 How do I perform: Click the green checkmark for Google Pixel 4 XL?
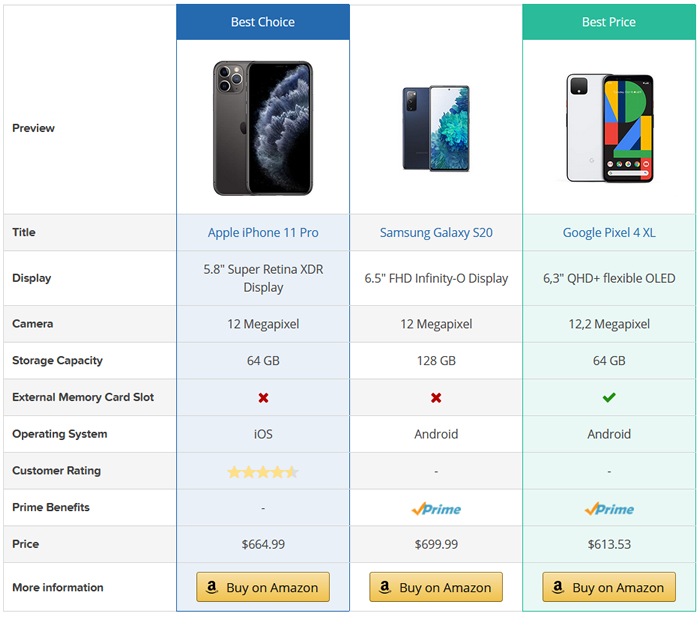tap(609, 397)
